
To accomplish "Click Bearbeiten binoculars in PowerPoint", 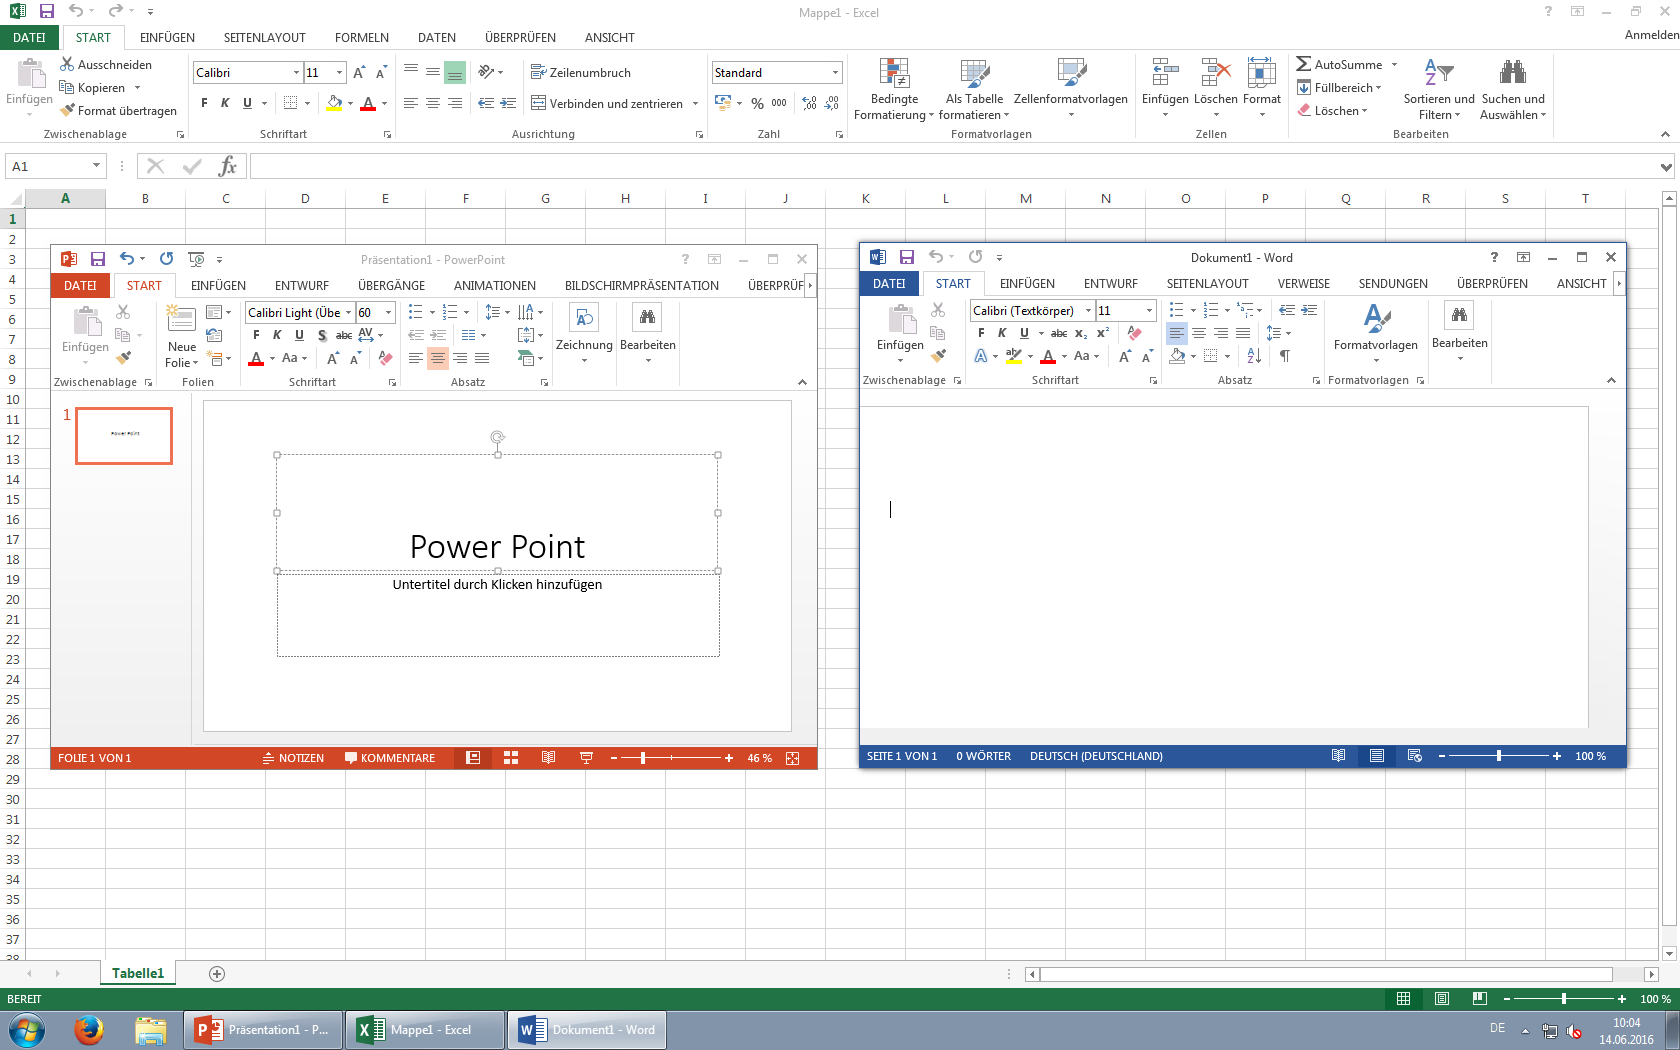I will 647,317.
